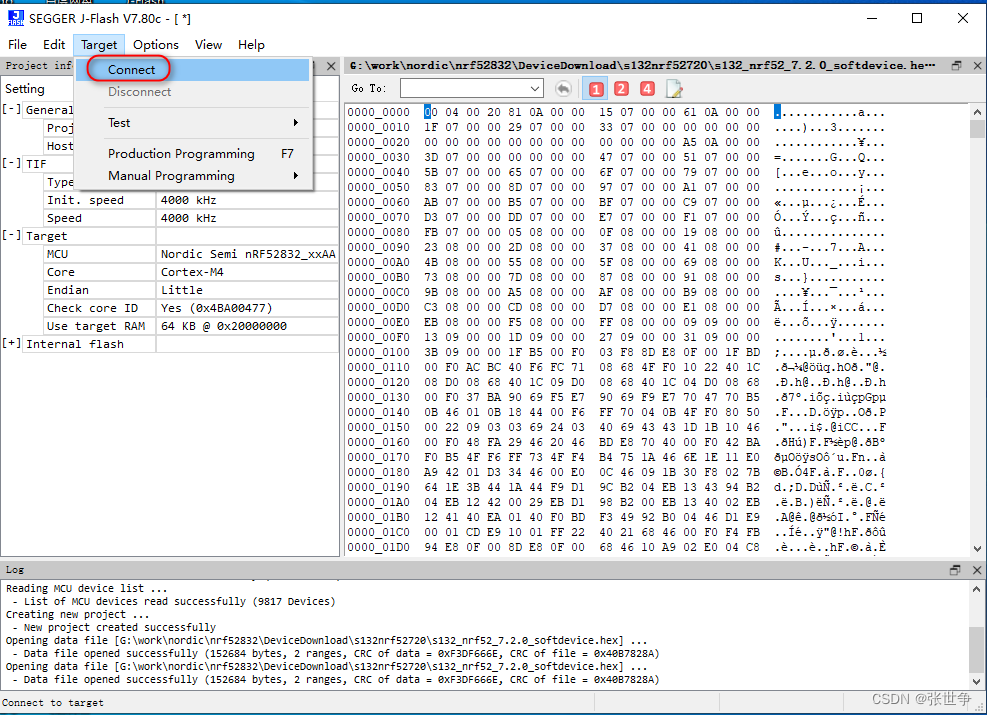Viewport: 987px width, 715px height.
Task: Float the Log panel
Action: (955, 570)
